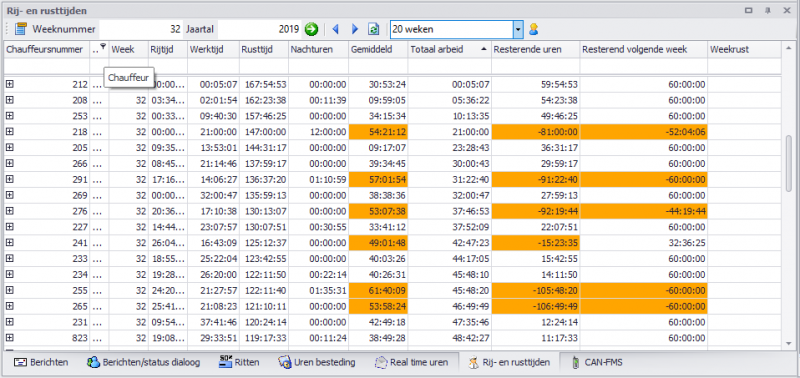Click the Weeknummer input field showing 32

click(x=141, y=30)
